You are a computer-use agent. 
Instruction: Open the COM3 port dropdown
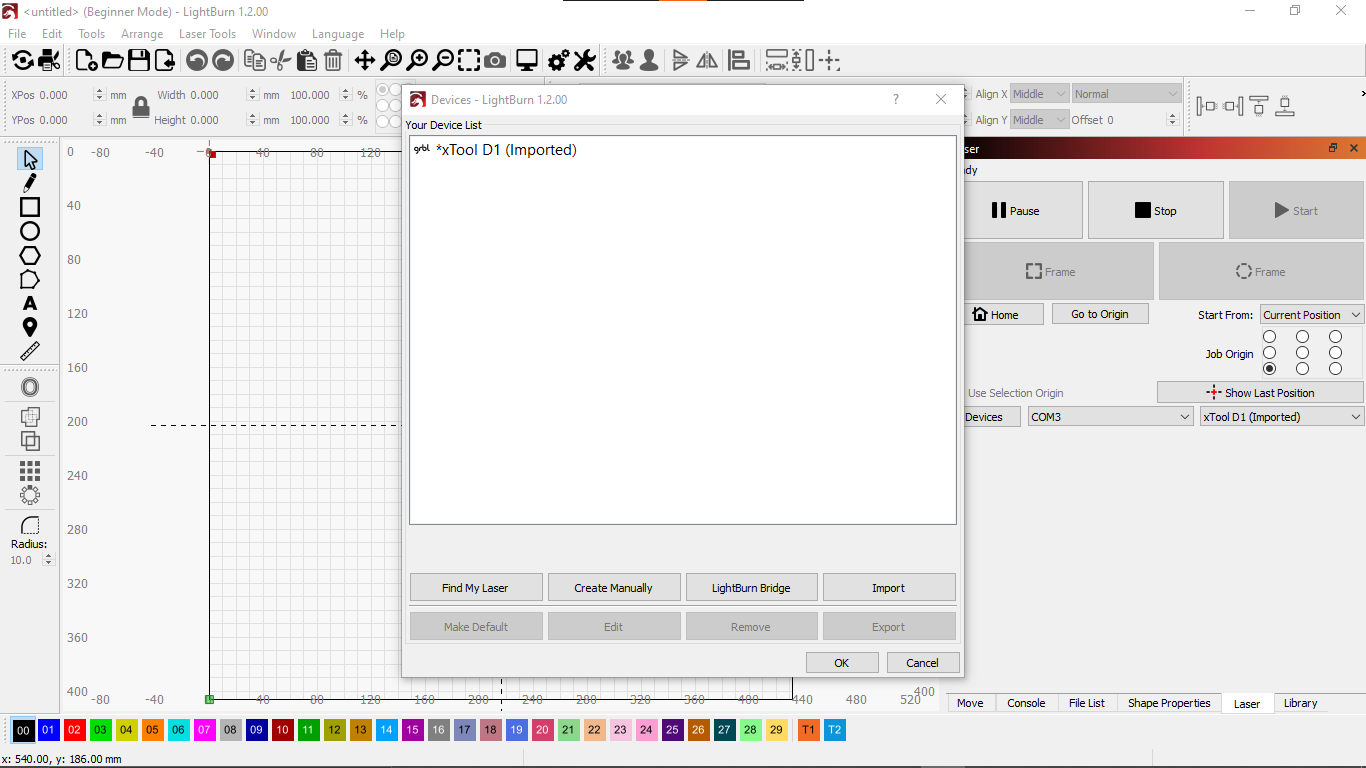(x=1111, y=417)
